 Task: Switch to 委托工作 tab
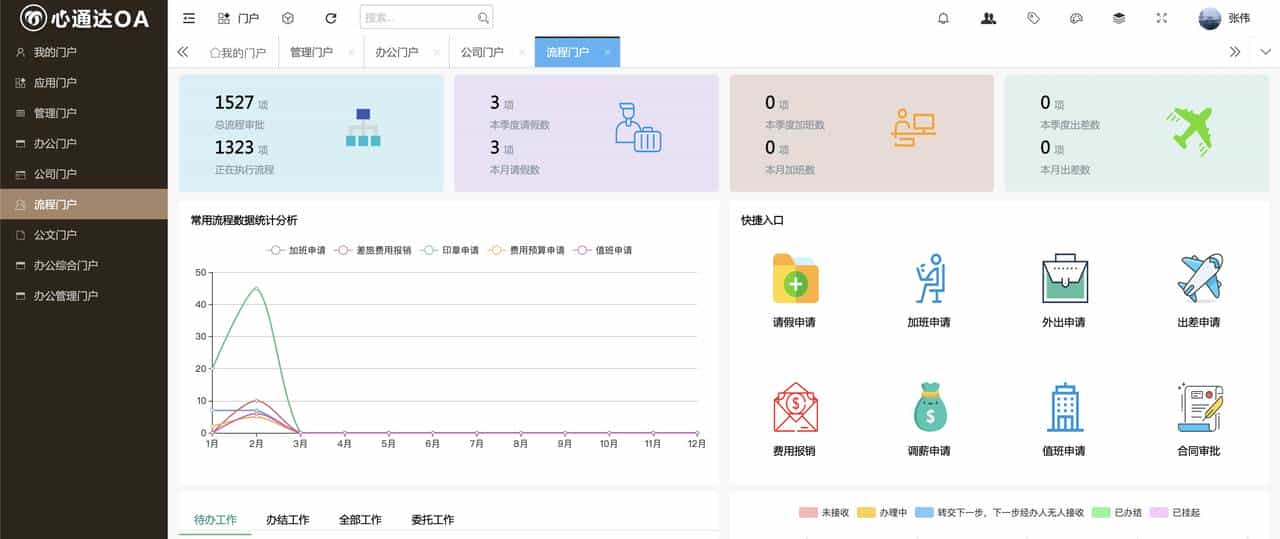(x=432, y=520)
